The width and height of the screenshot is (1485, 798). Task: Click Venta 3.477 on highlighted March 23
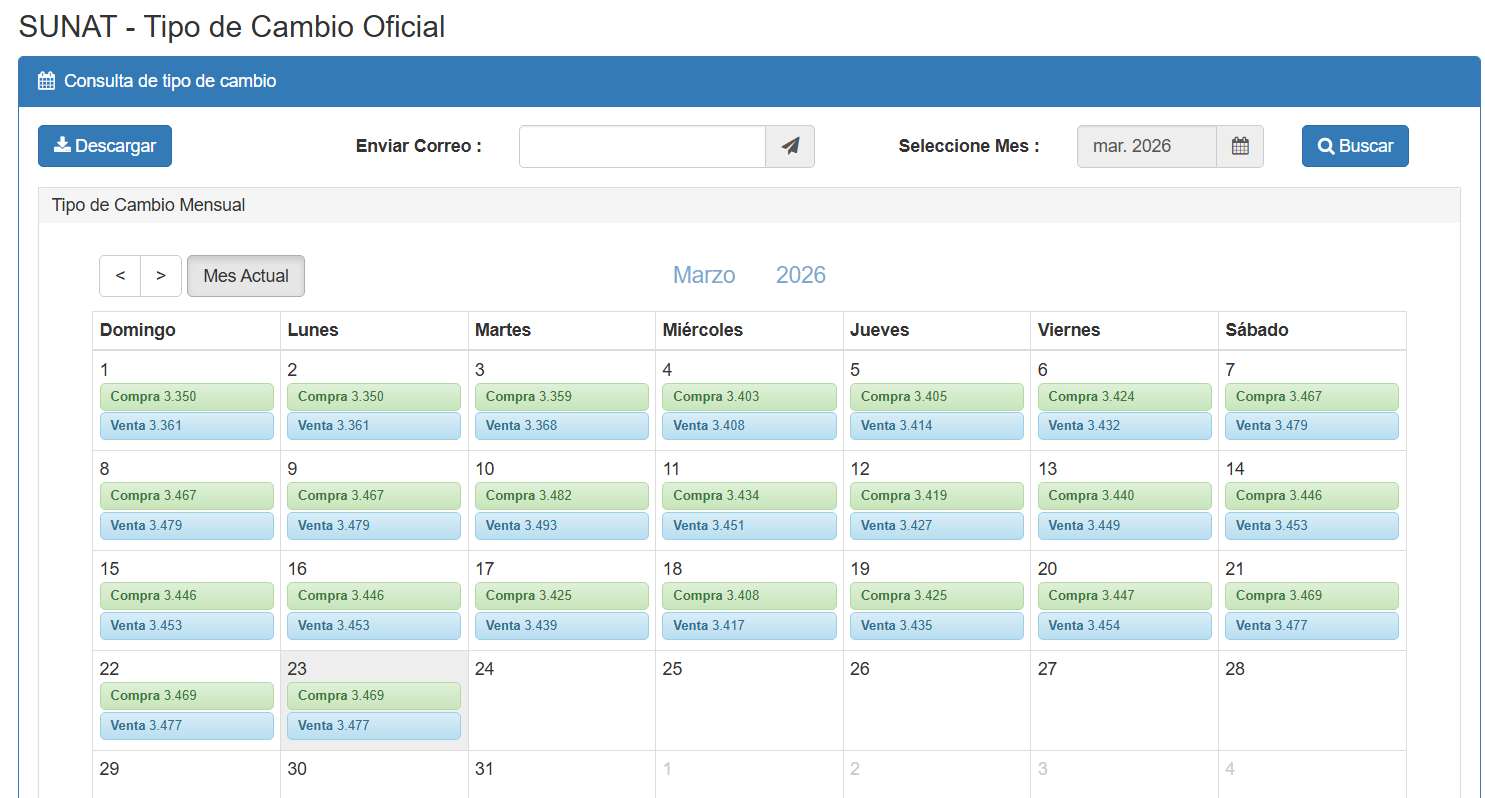click(x=373, y=726)
